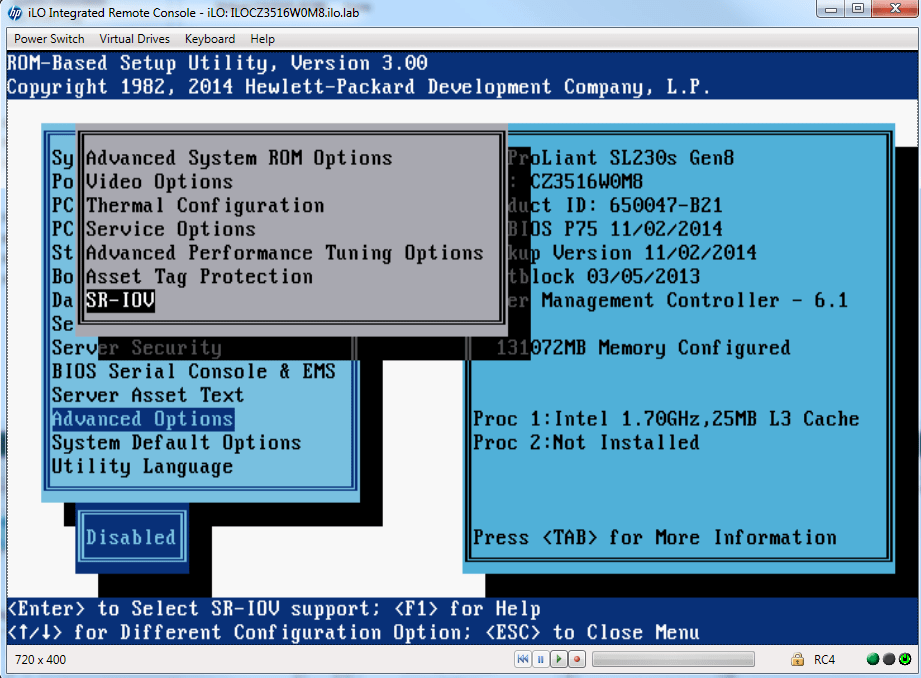The height and width of the screenshot is (678, 921).
Task: Click the green power status indicator
Action: pos(903,660)
